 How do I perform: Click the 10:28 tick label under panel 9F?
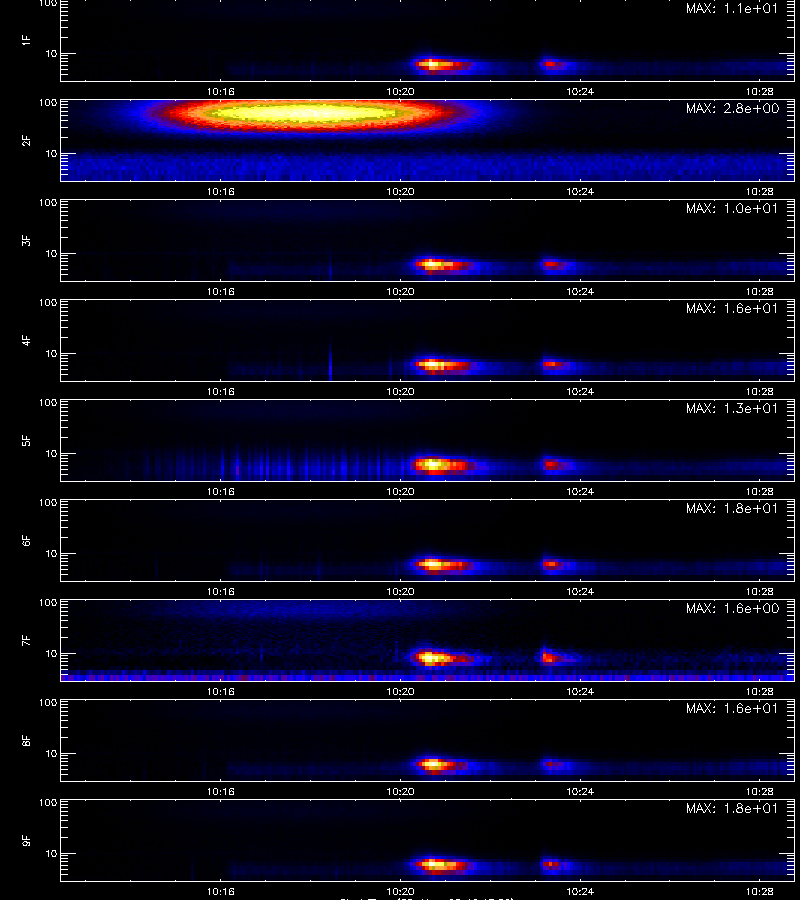point(760,891)
